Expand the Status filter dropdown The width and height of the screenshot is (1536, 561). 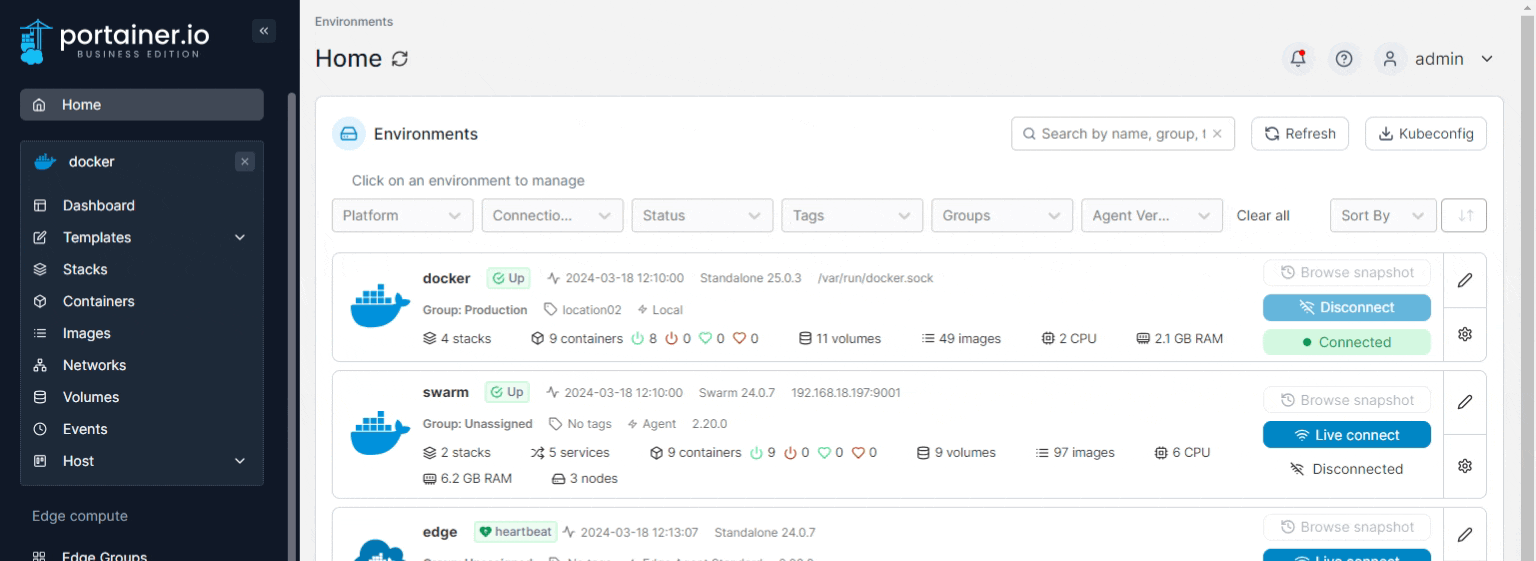point(702,215)
